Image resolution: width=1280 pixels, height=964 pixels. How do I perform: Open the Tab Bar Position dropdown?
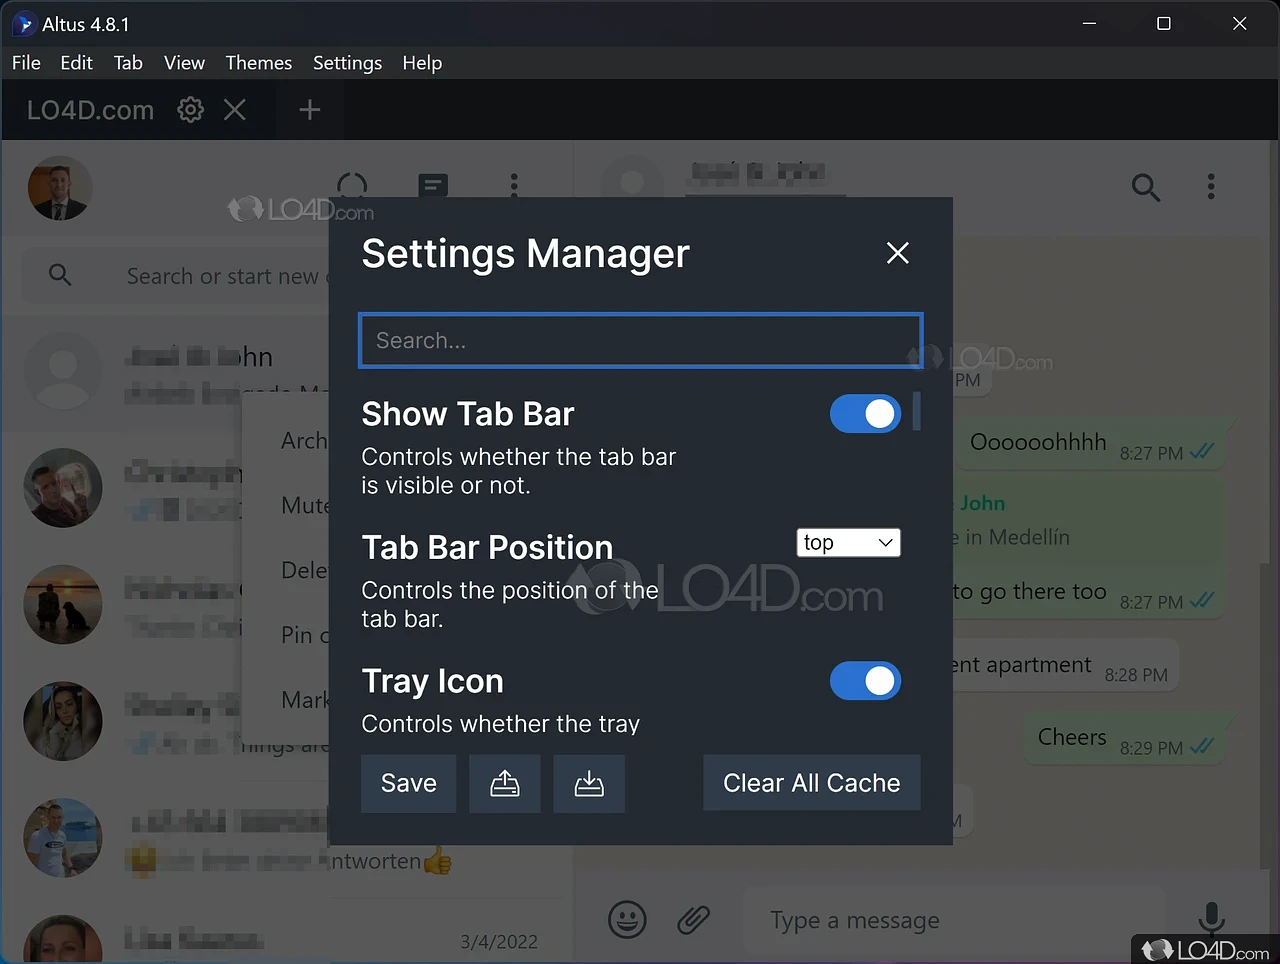(848, 543)
